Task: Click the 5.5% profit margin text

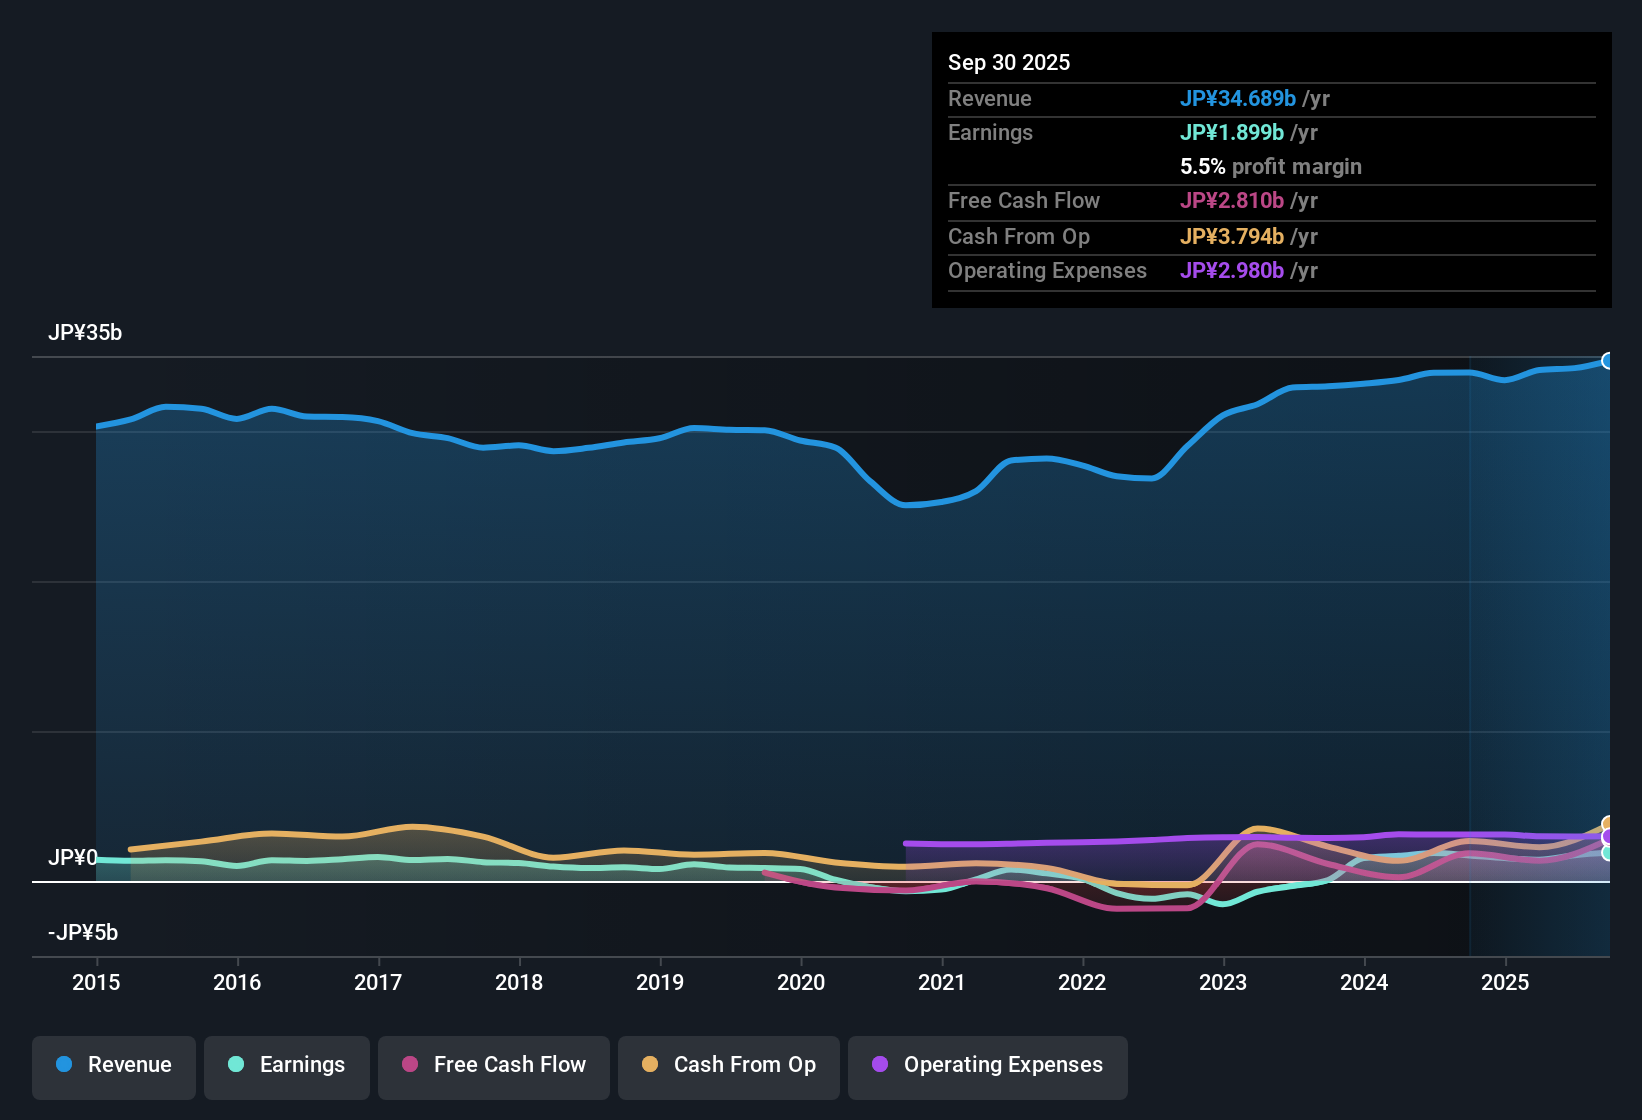Action: pyautogui.click(x=1271, y=167)
